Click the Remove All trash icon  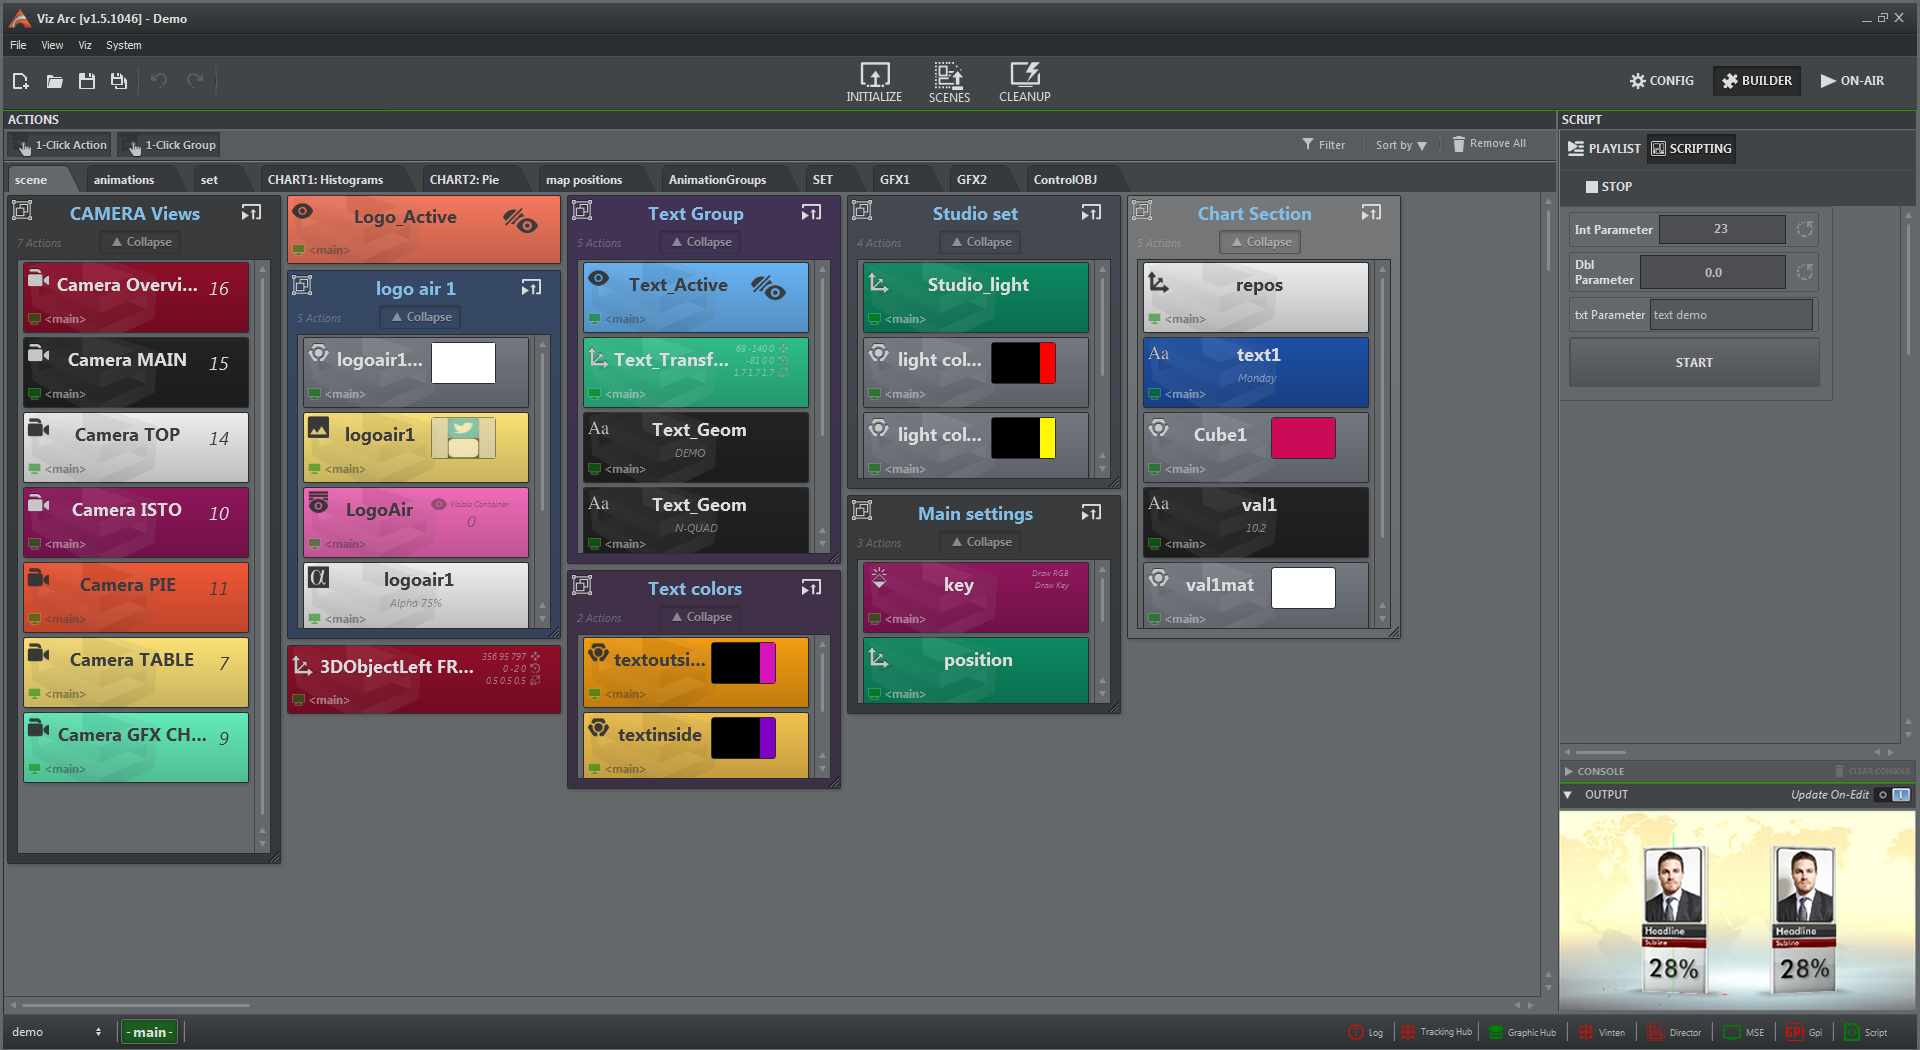(x=1458, y=144)
